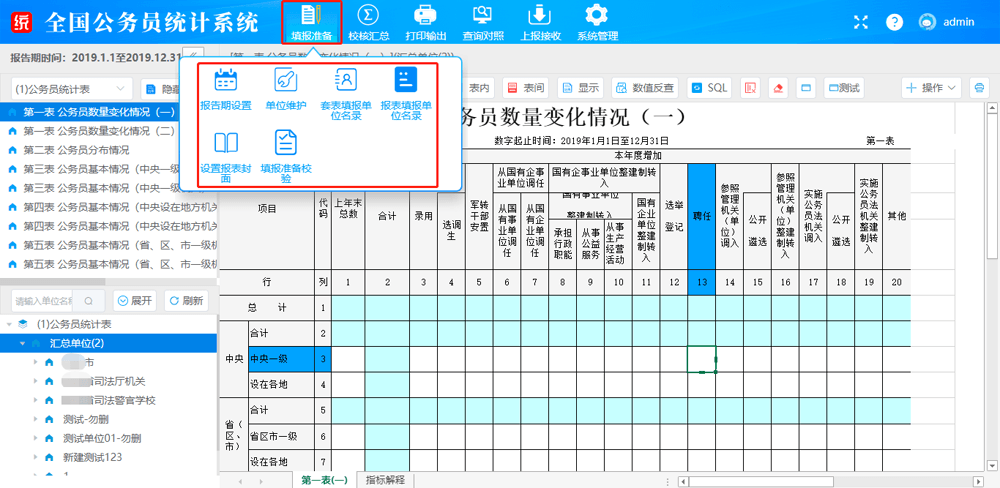This screenshot has height=488, width=1000.
Task: Open 设置报表封面
Action: [x=226, y=157]
